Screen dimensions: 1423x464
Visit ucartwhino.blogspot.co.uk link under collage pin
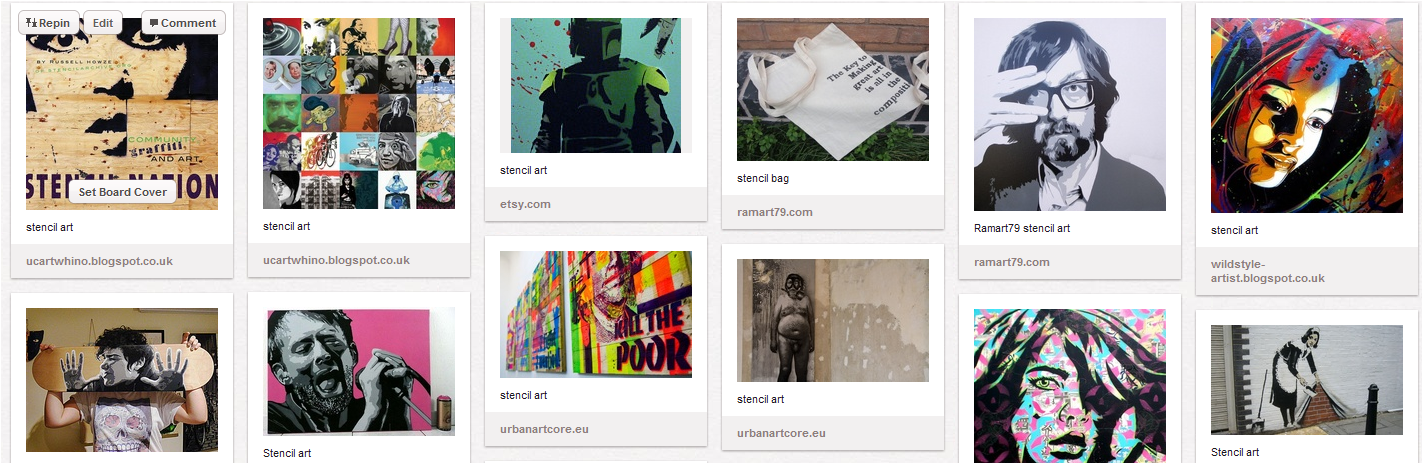336,260
